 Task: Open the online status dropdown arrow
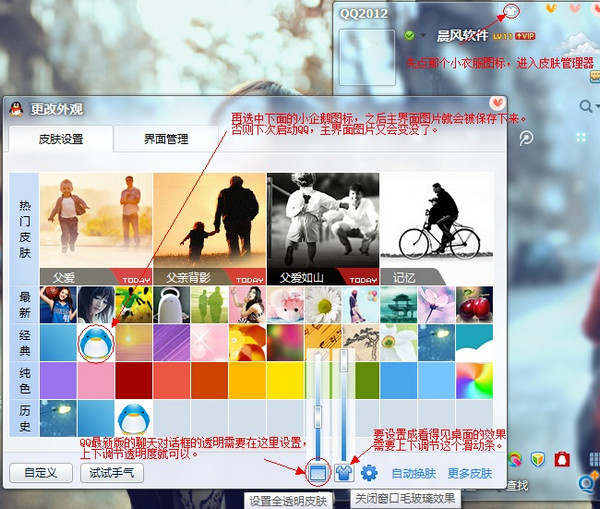(x=423, y=37)
